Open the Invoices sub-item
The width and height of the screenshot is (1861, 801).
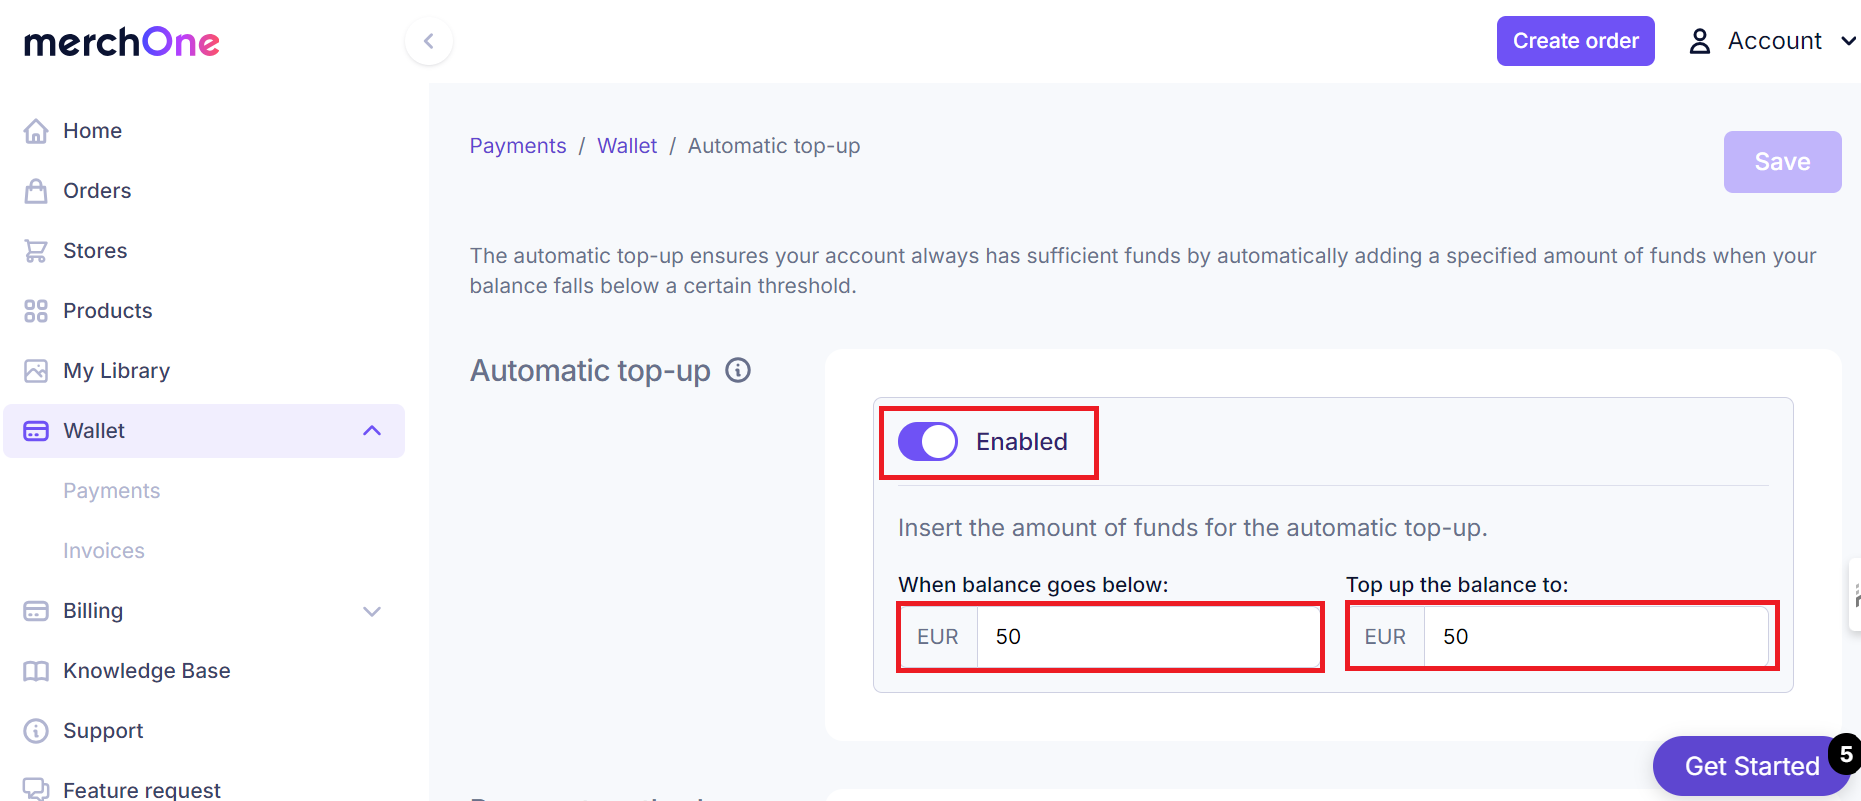click(103, 549)
